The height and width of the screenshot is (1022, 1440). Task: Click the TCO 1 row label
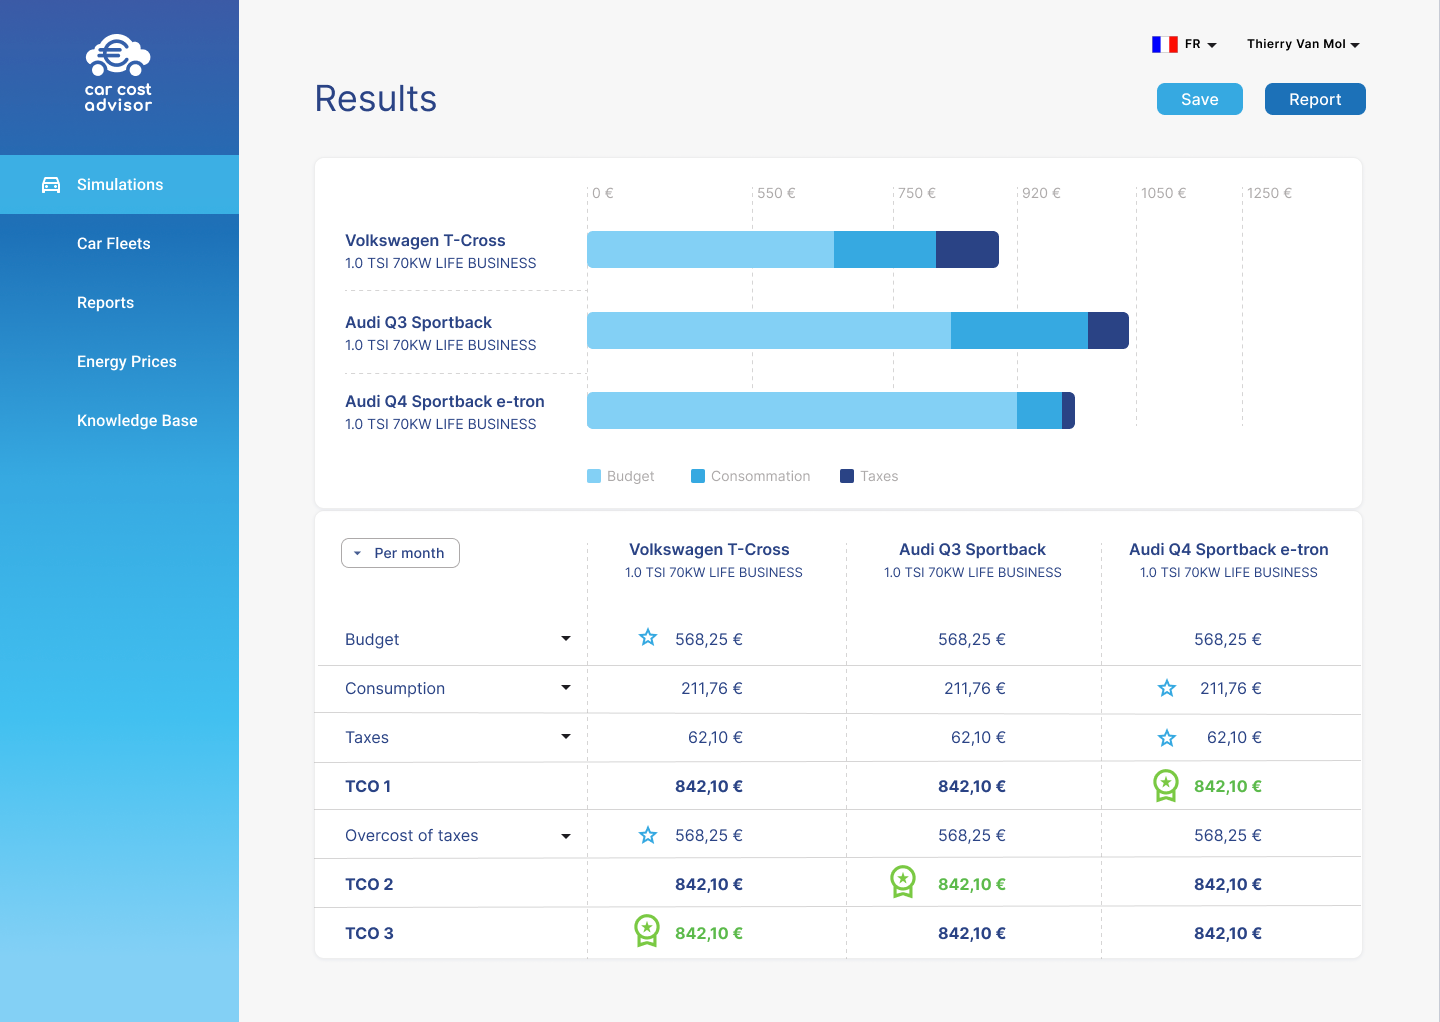tap(368, 786)
